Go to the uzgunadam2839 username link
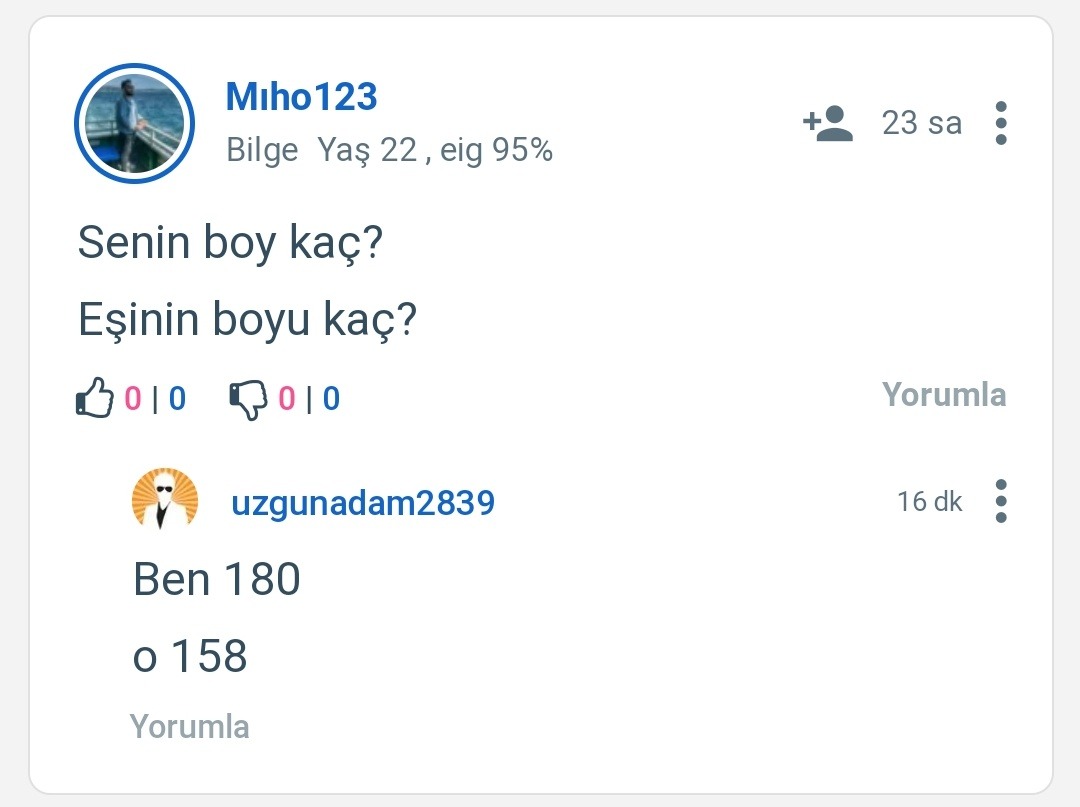Image resolution: width=1080 pixels, height=807 pixels. (x=363, y=502)
